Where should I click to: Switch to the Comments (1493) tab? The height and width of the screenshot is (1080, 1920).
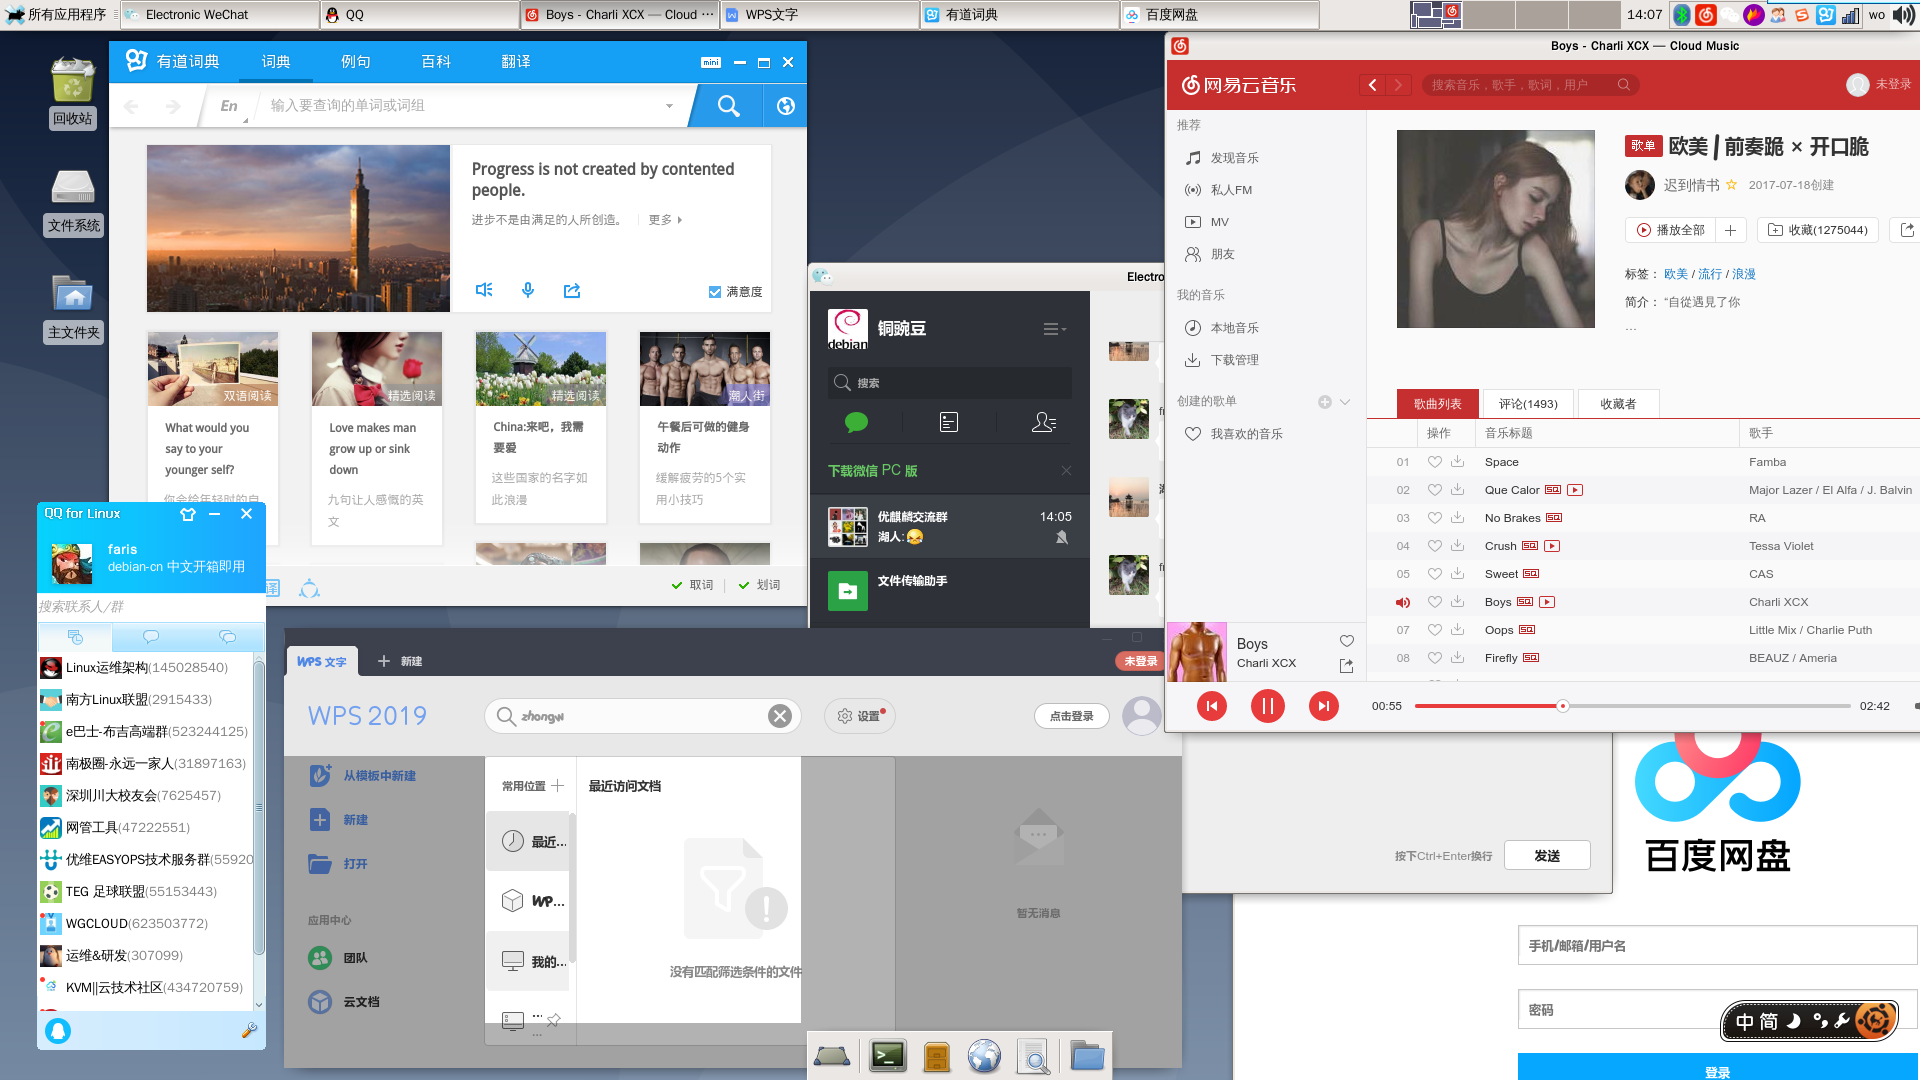(x=1528, y=404)
